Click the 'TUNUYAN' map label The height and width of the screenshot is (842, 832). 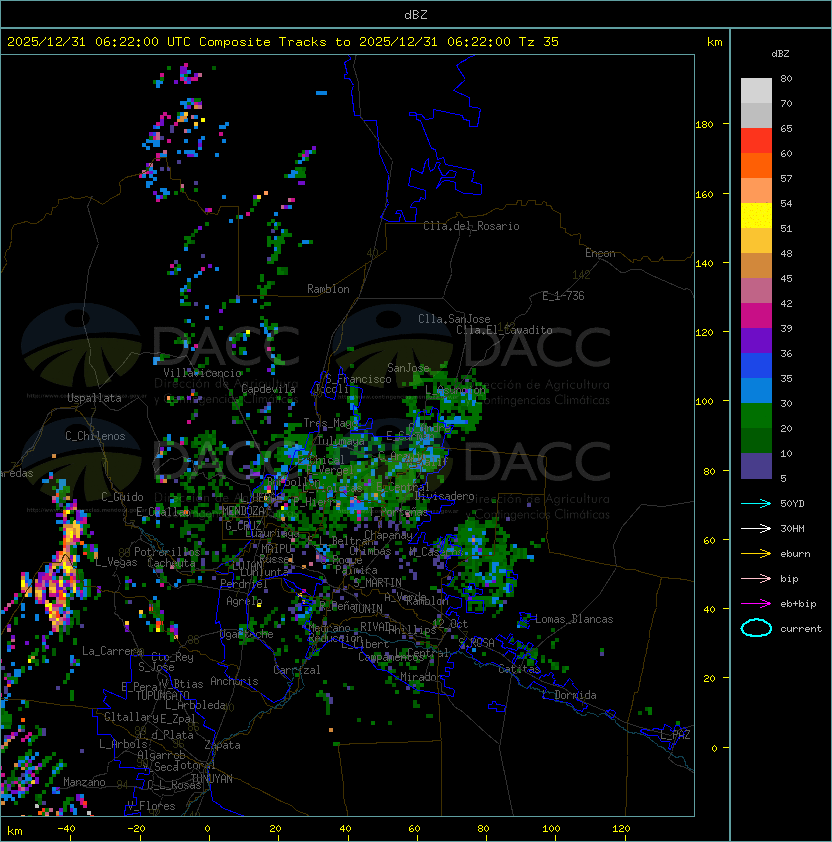212,779
